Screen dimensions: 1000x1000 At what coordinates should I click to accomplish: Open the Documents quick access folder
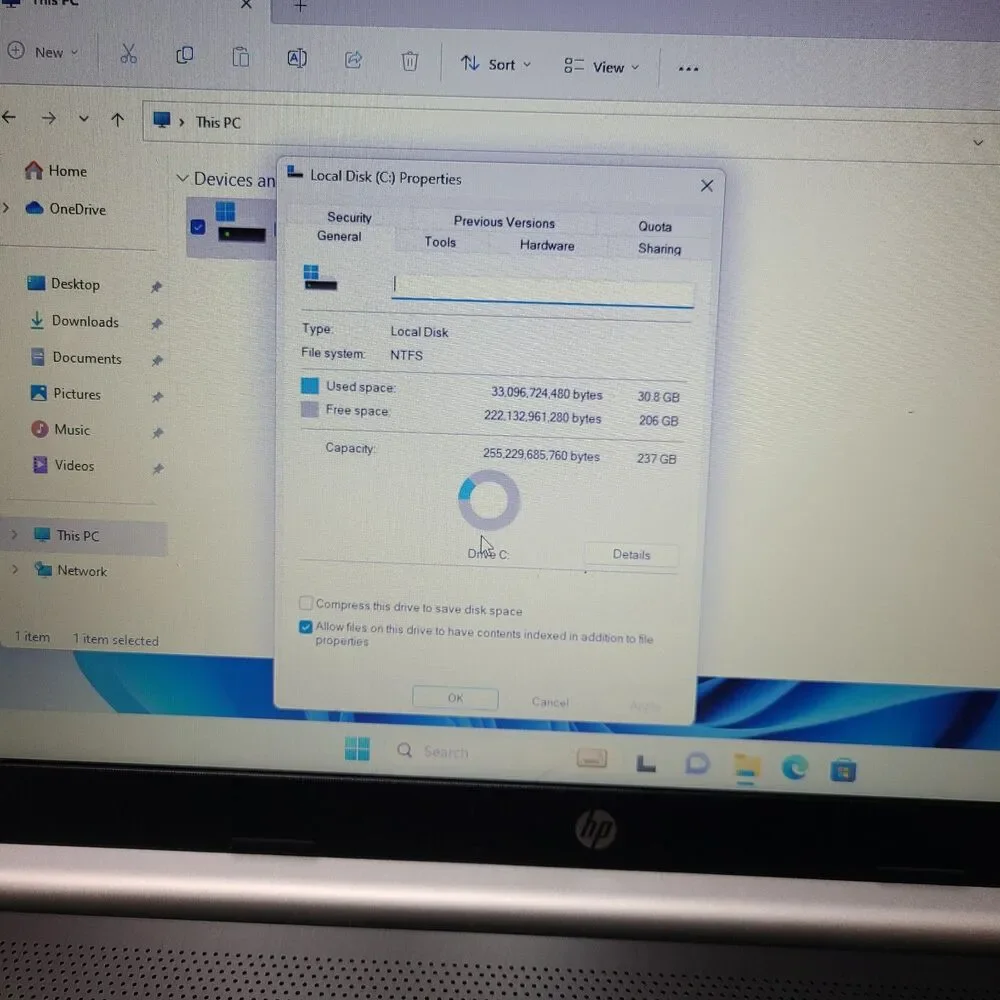pos(77,358)
